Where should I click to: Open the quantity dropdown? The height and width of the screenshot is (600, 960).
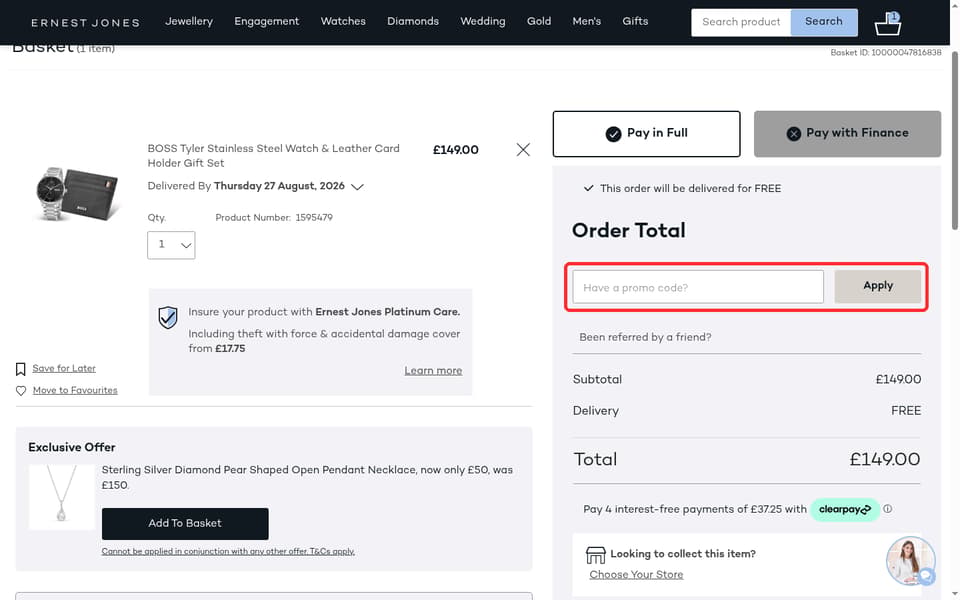(171, 245)
